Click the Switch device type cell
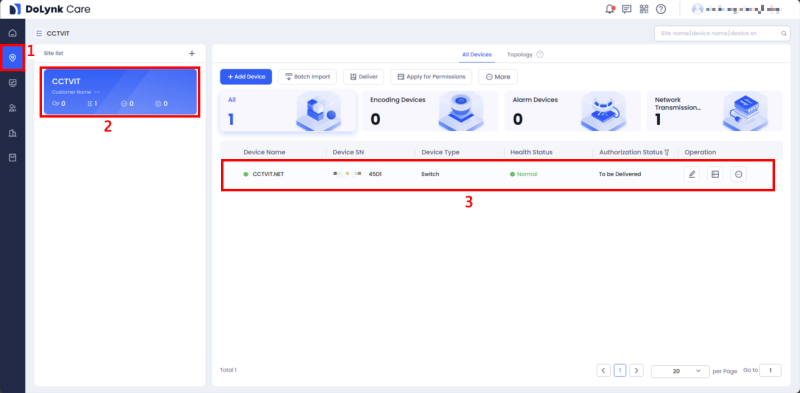 click(430, 174)
